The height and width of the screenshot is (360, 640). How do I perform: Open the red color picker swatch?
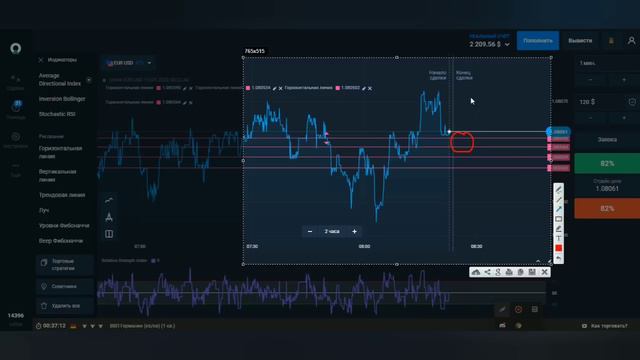pos(558,248)
